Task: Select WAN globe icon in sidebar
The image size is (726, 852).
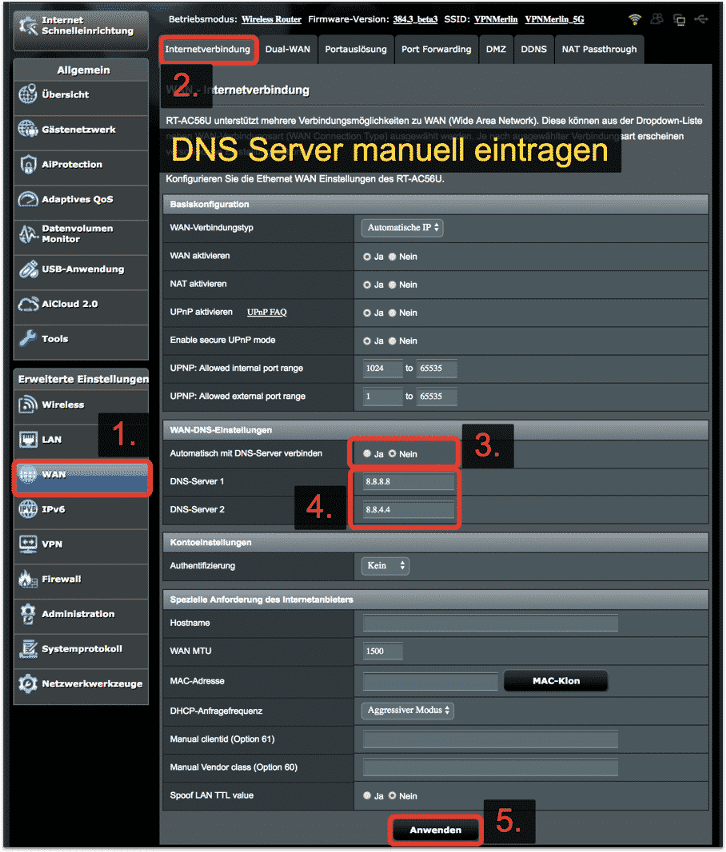Action: 28,474
